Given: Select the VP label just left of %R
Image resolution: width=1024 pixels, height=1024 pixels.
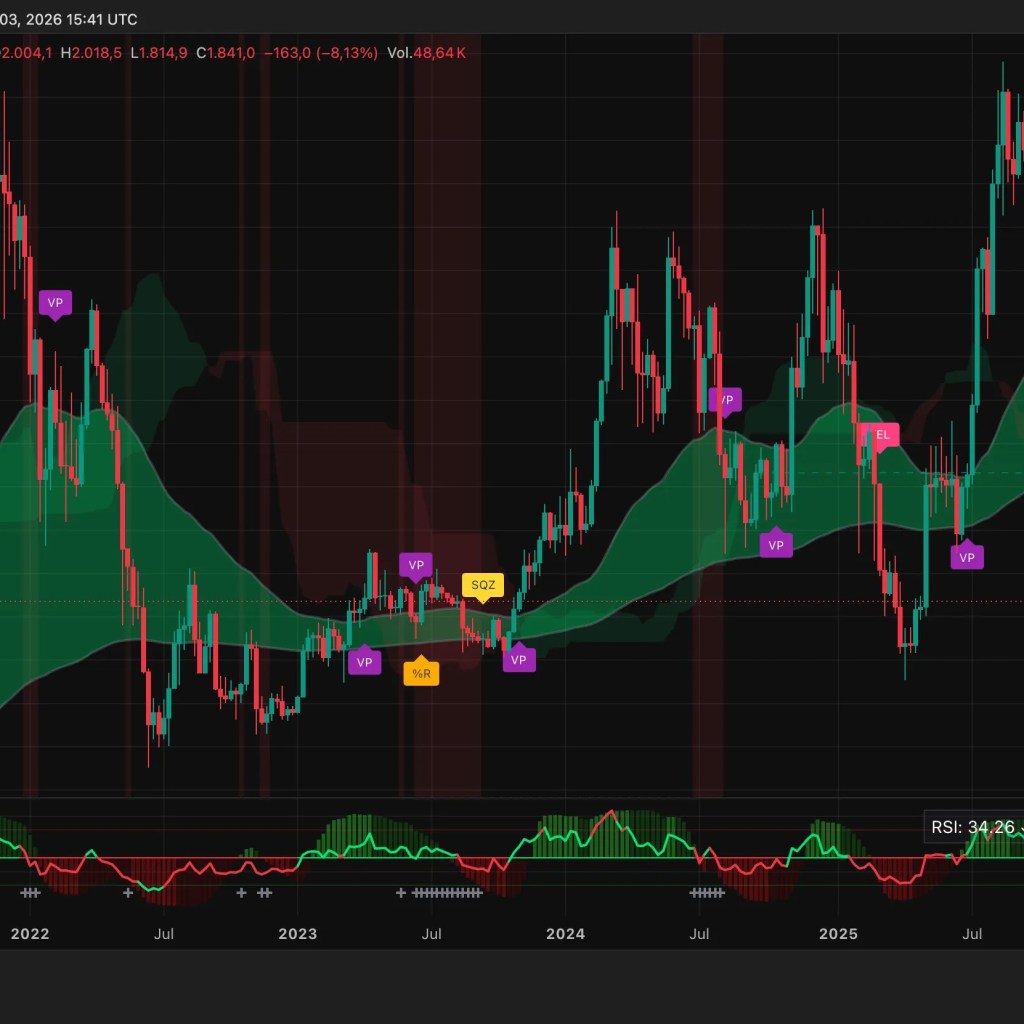Looking at the screenshot, I should [x=364, y=662].
